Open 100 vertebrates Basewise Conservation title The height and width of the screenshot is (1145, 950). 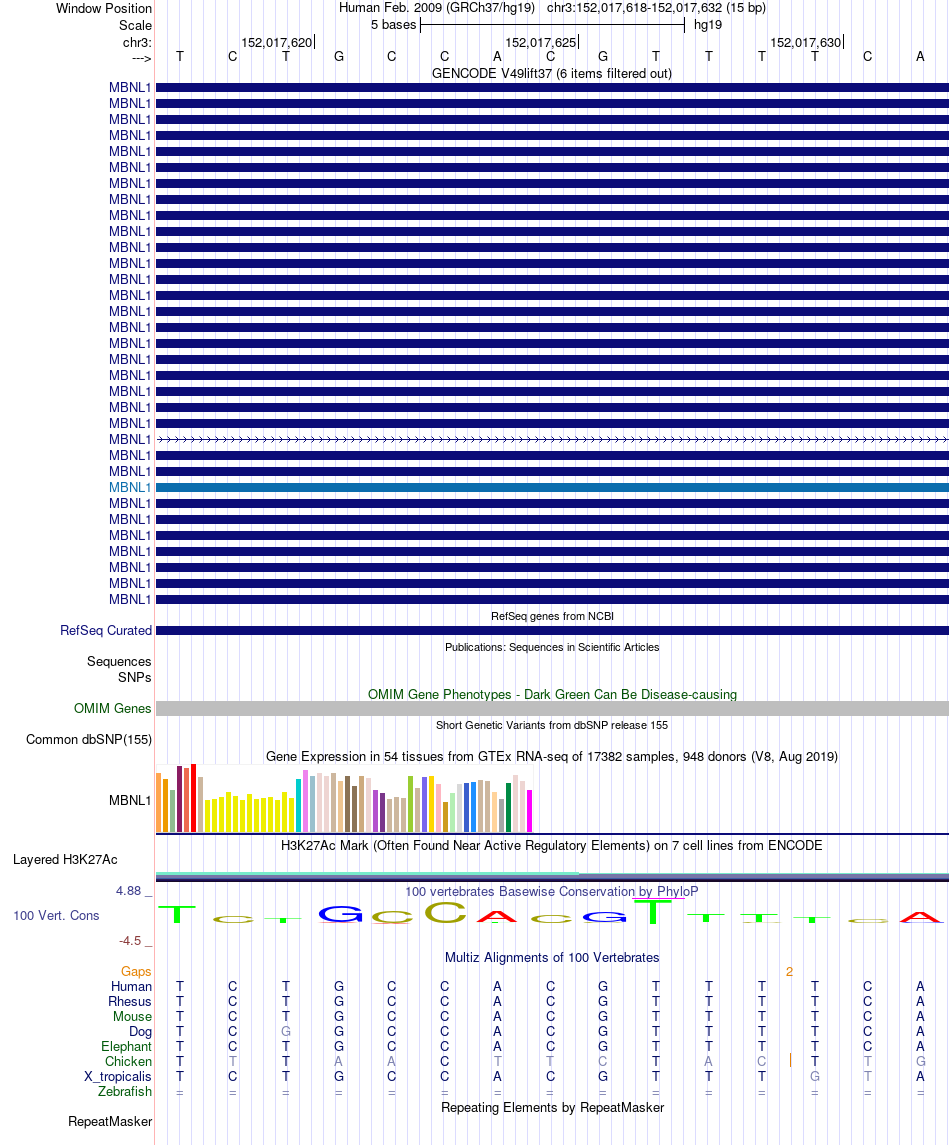[551, 892]
